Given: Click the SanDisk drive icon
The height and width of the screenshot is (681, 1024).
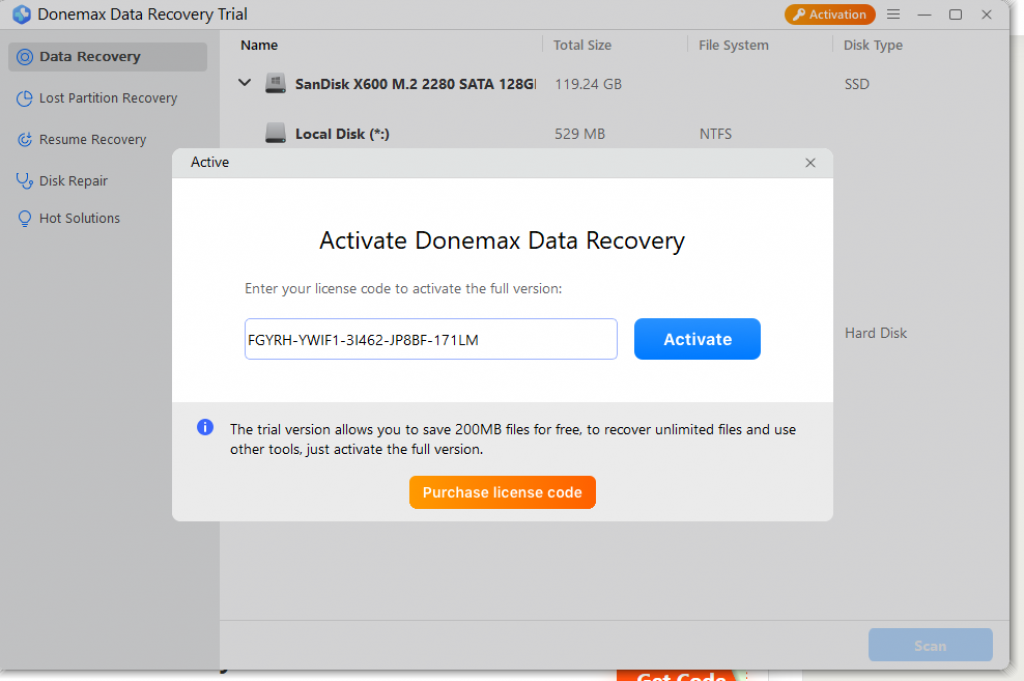Looking at the screenshot, I should (x=276, y=84).
